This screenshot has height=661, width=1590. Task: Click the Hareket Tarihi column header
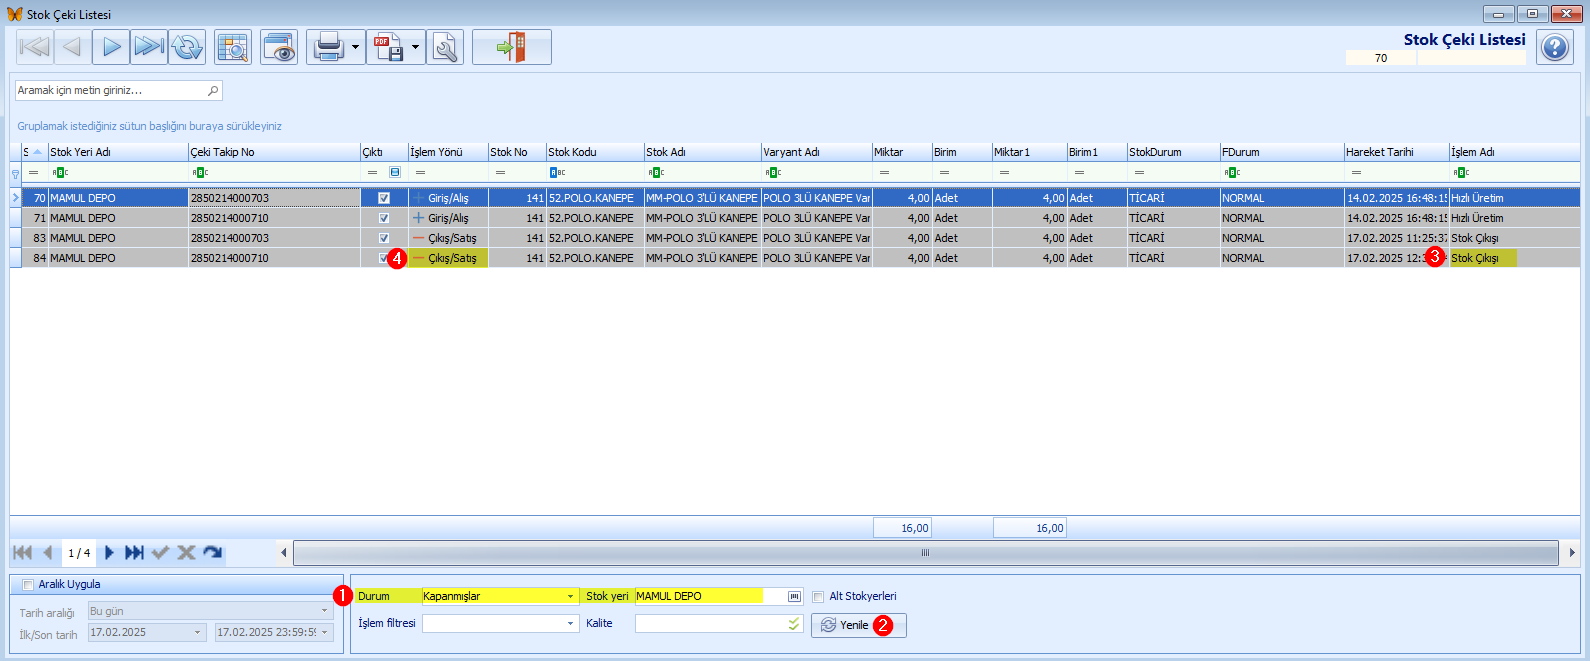[x=1396, y=152]
